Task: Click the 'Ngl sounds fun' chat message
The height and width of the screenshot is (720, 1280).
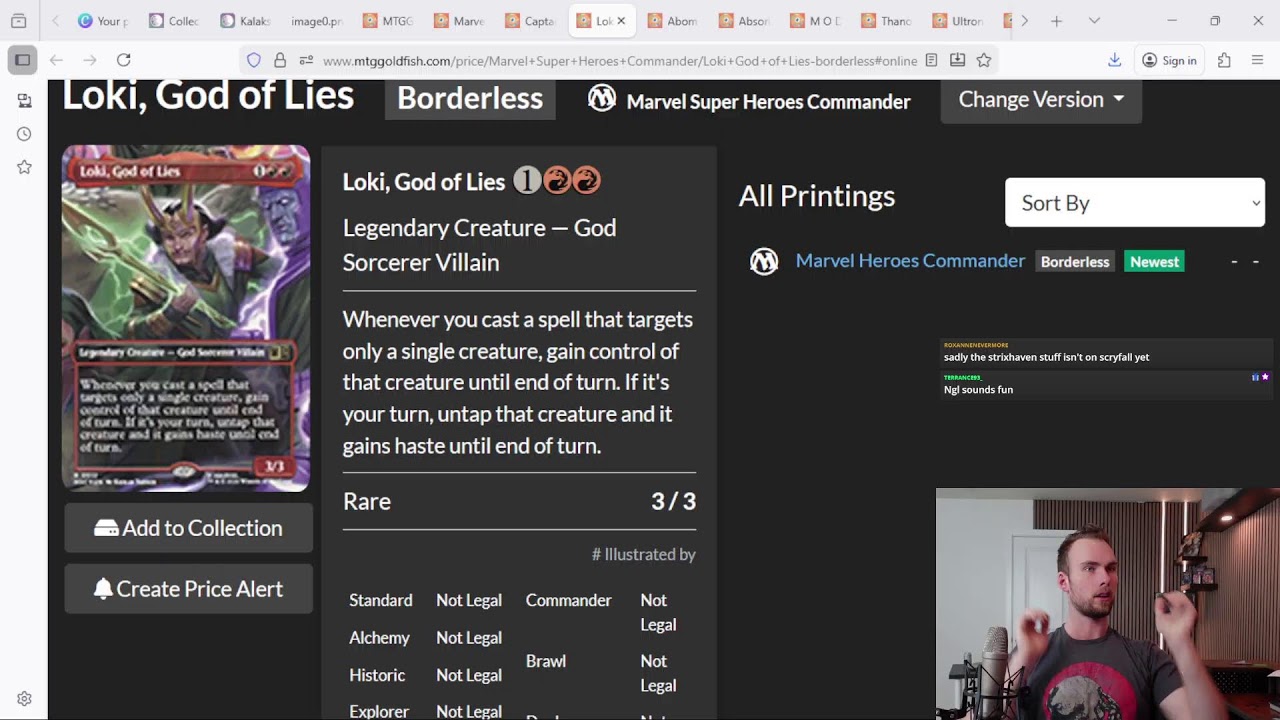Action: click(x=978, y=389)
